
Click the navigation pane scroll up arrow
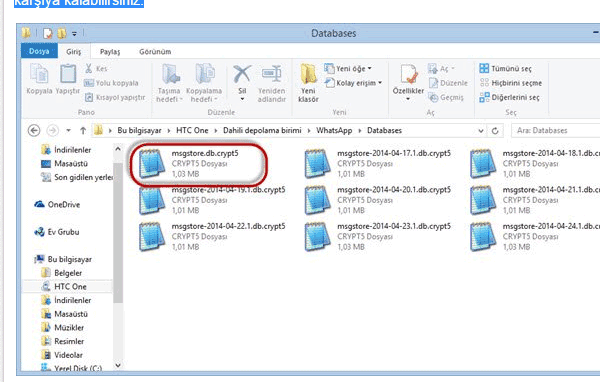click(x=118, y=149)
